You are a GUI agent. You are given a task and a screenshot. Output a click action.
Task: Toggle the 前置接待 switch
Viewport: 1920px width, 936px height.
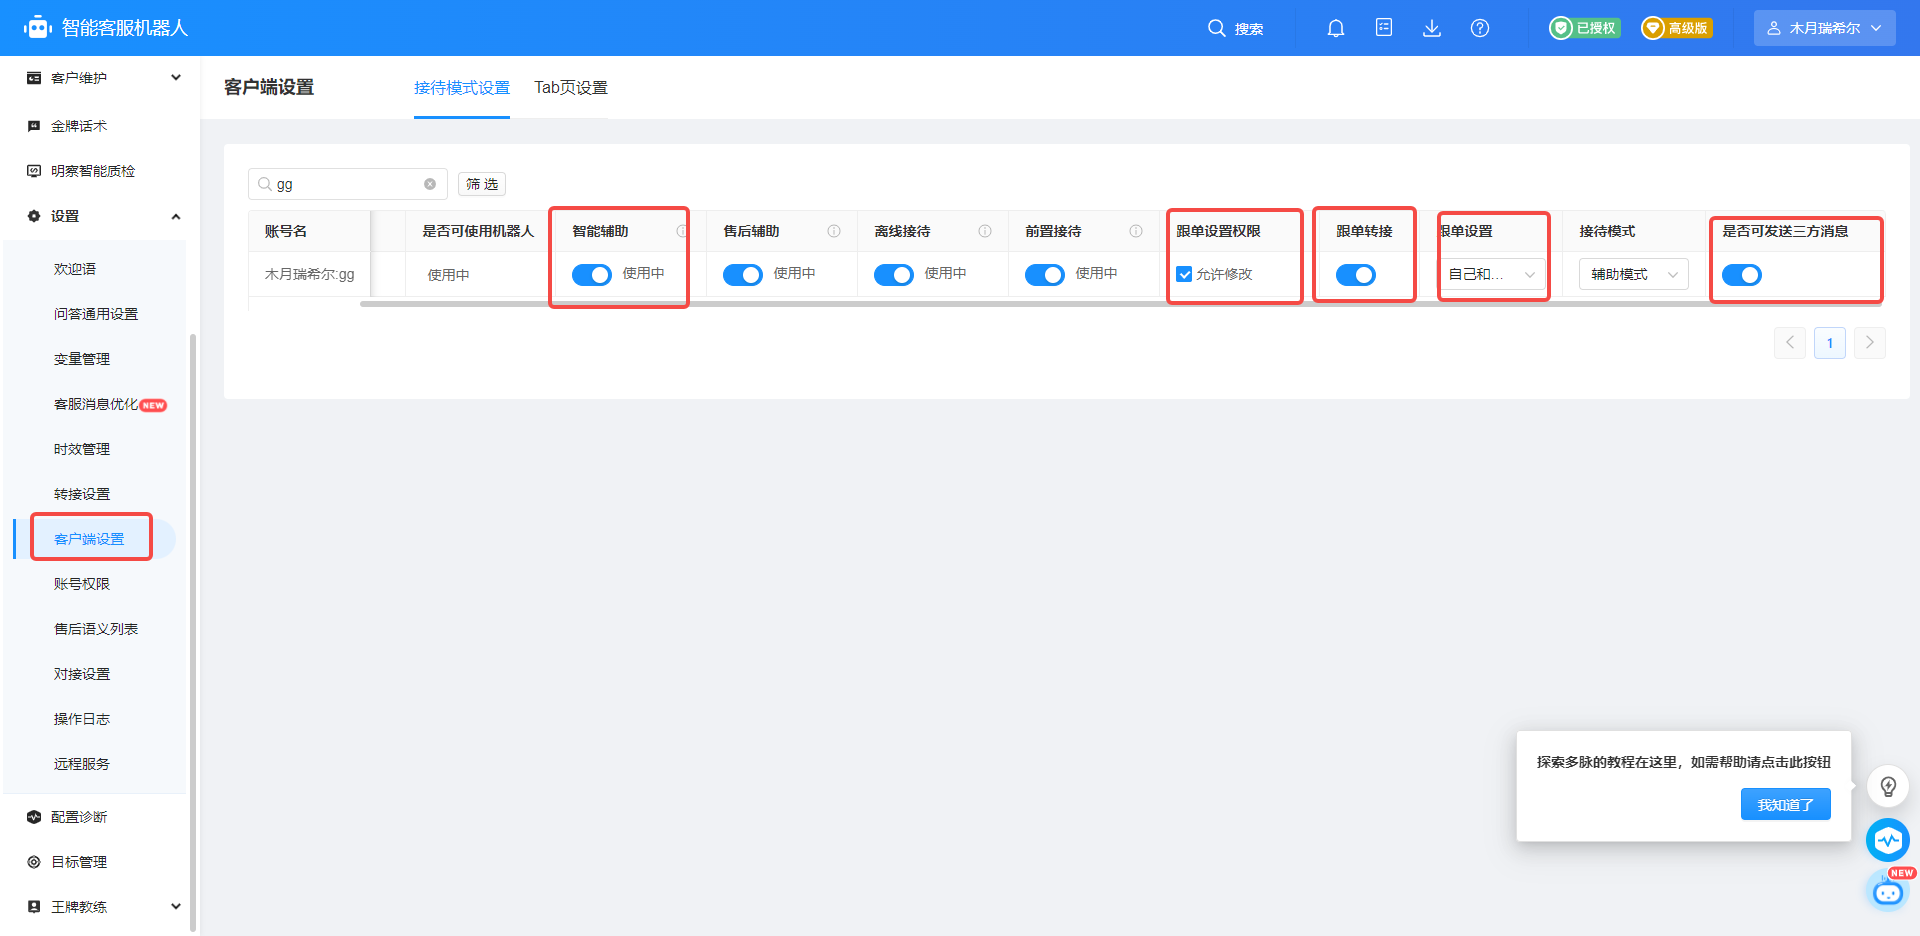[1045, 275]
